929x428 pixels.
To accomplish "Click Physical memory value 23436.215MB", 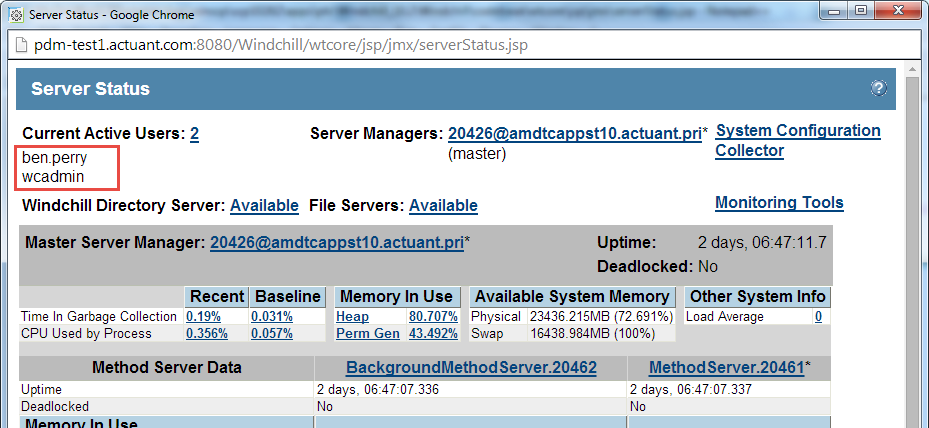I will [x=600, y=317].
